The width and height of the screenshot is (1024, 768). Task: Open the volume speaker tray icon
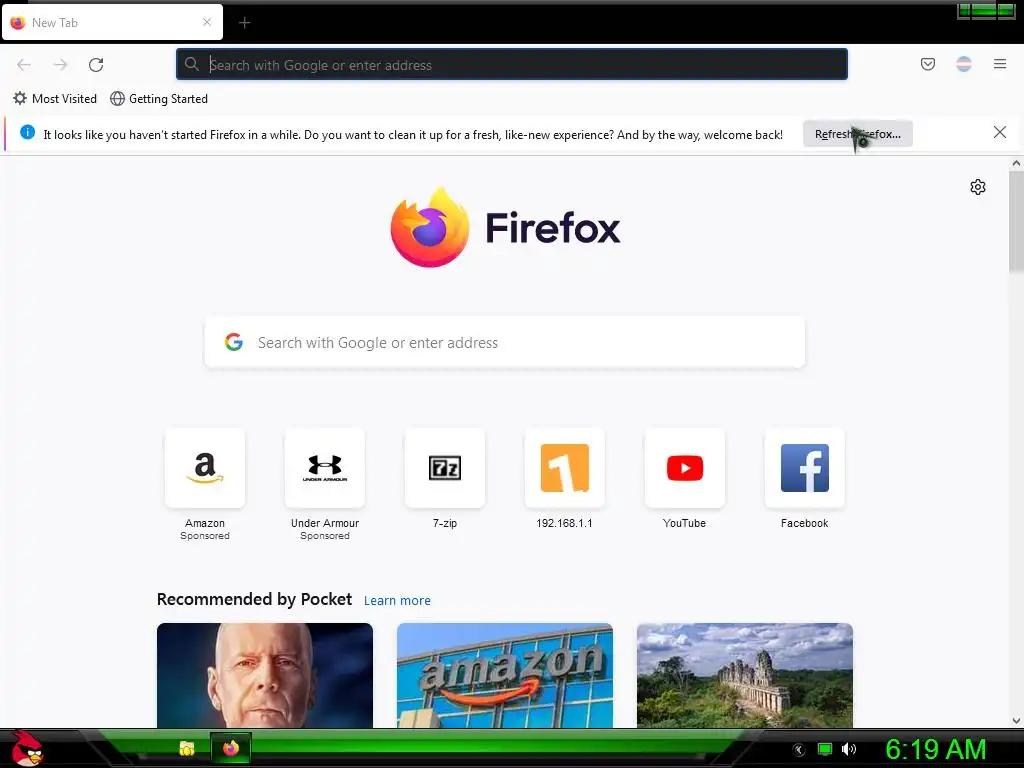coord(848,749)
